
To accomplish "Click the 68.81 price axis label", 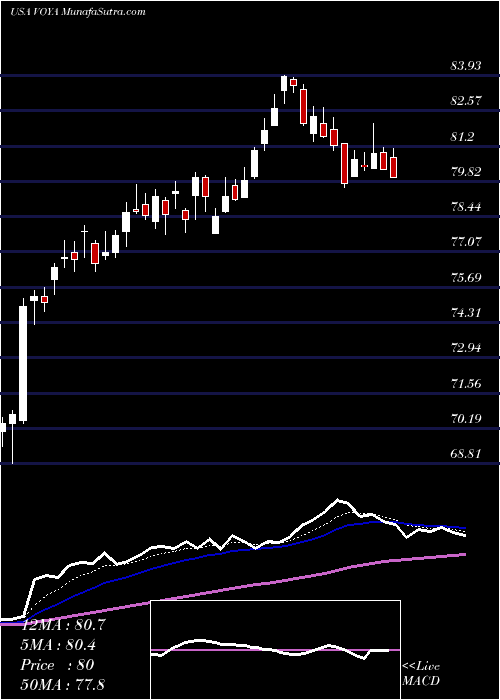I will (466, 454).
